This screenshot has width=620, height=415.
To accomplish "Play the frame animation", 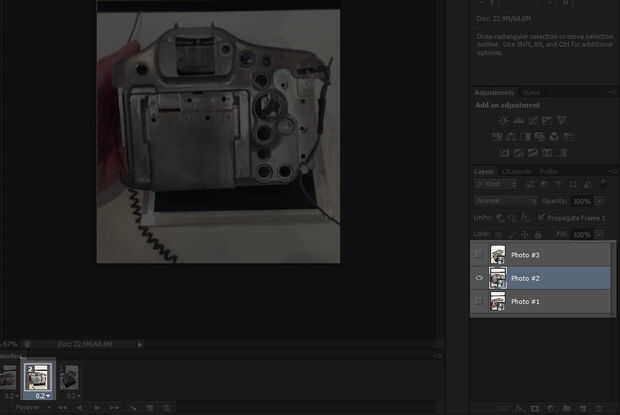I will [97, 408].
